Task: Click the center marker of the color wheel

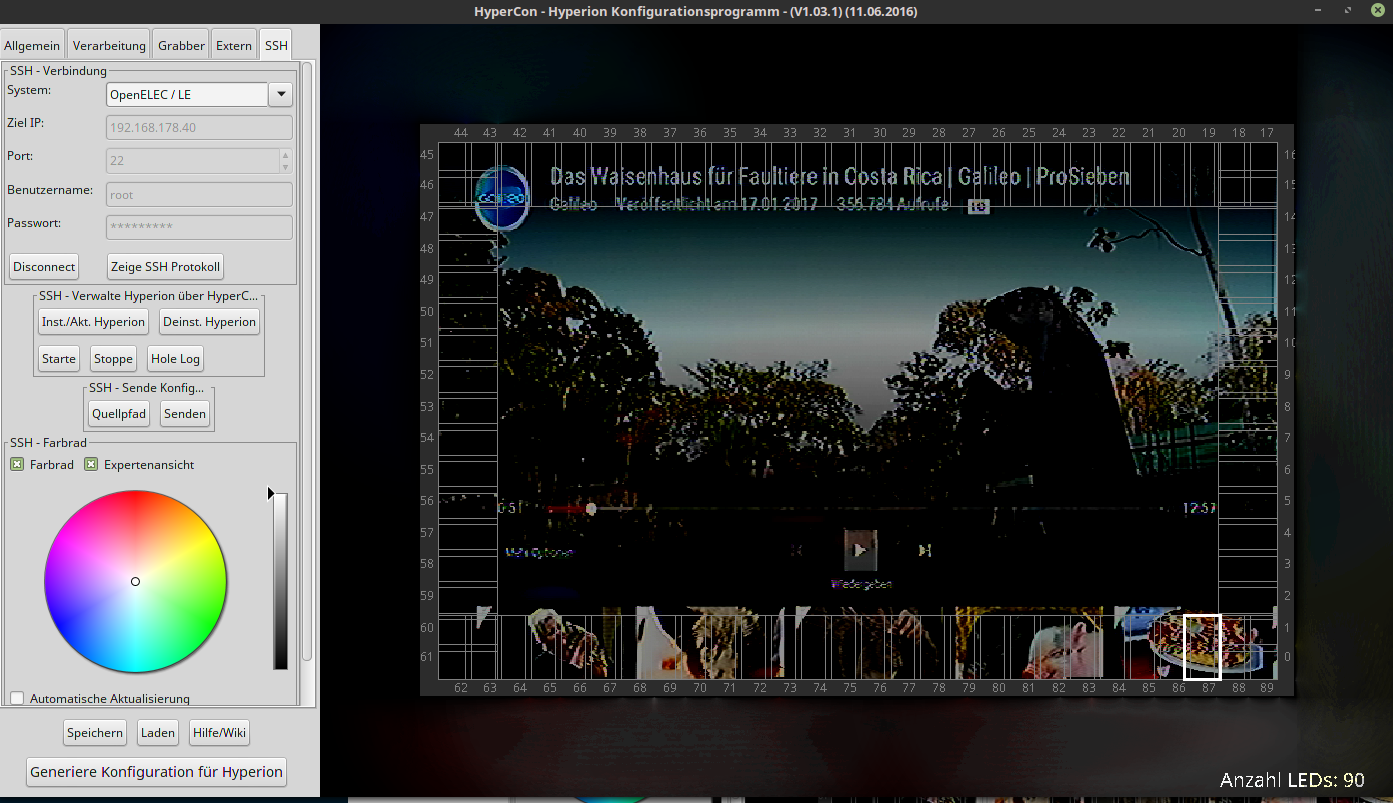Action: [136, 581]
